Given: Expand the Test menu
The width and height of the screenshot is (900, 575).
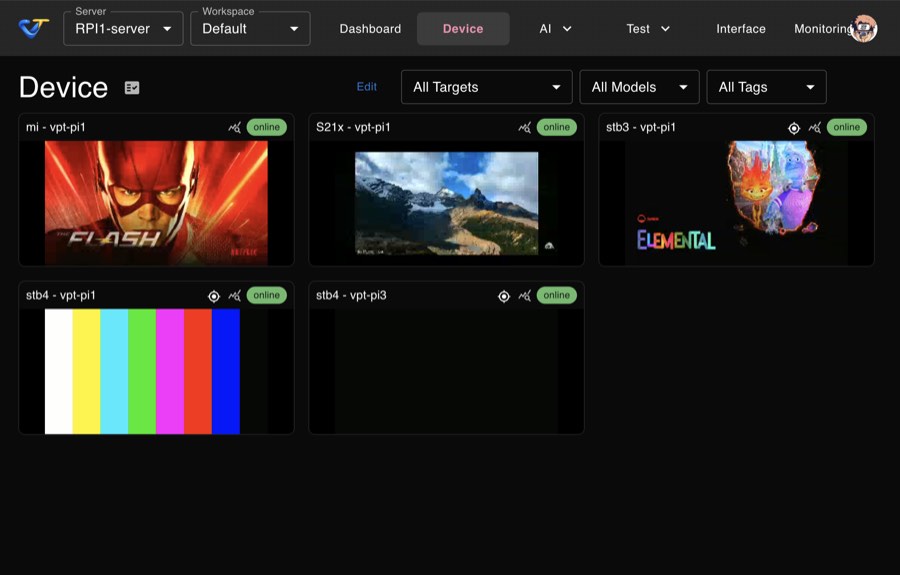Looking at the screenshot, I should pyautogui.click(x=648, y=29).
